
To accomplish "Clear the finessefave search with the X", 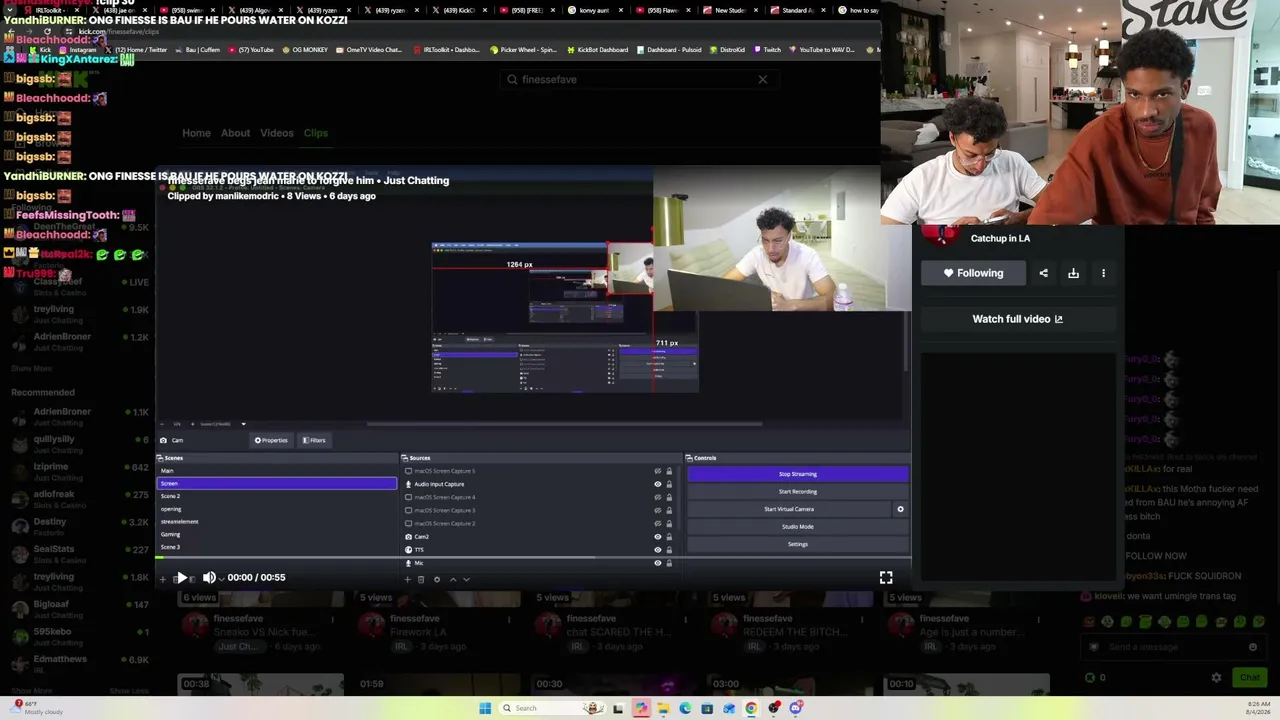I will pyautogui.click(x=762, y=79).
